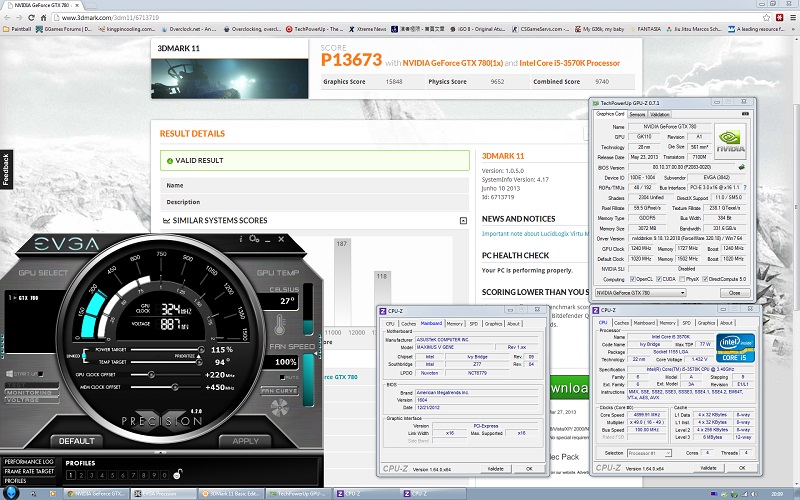
Task: Open the Memory tab in Mainboard CPU-Z window
Action: tap(455, 323)
